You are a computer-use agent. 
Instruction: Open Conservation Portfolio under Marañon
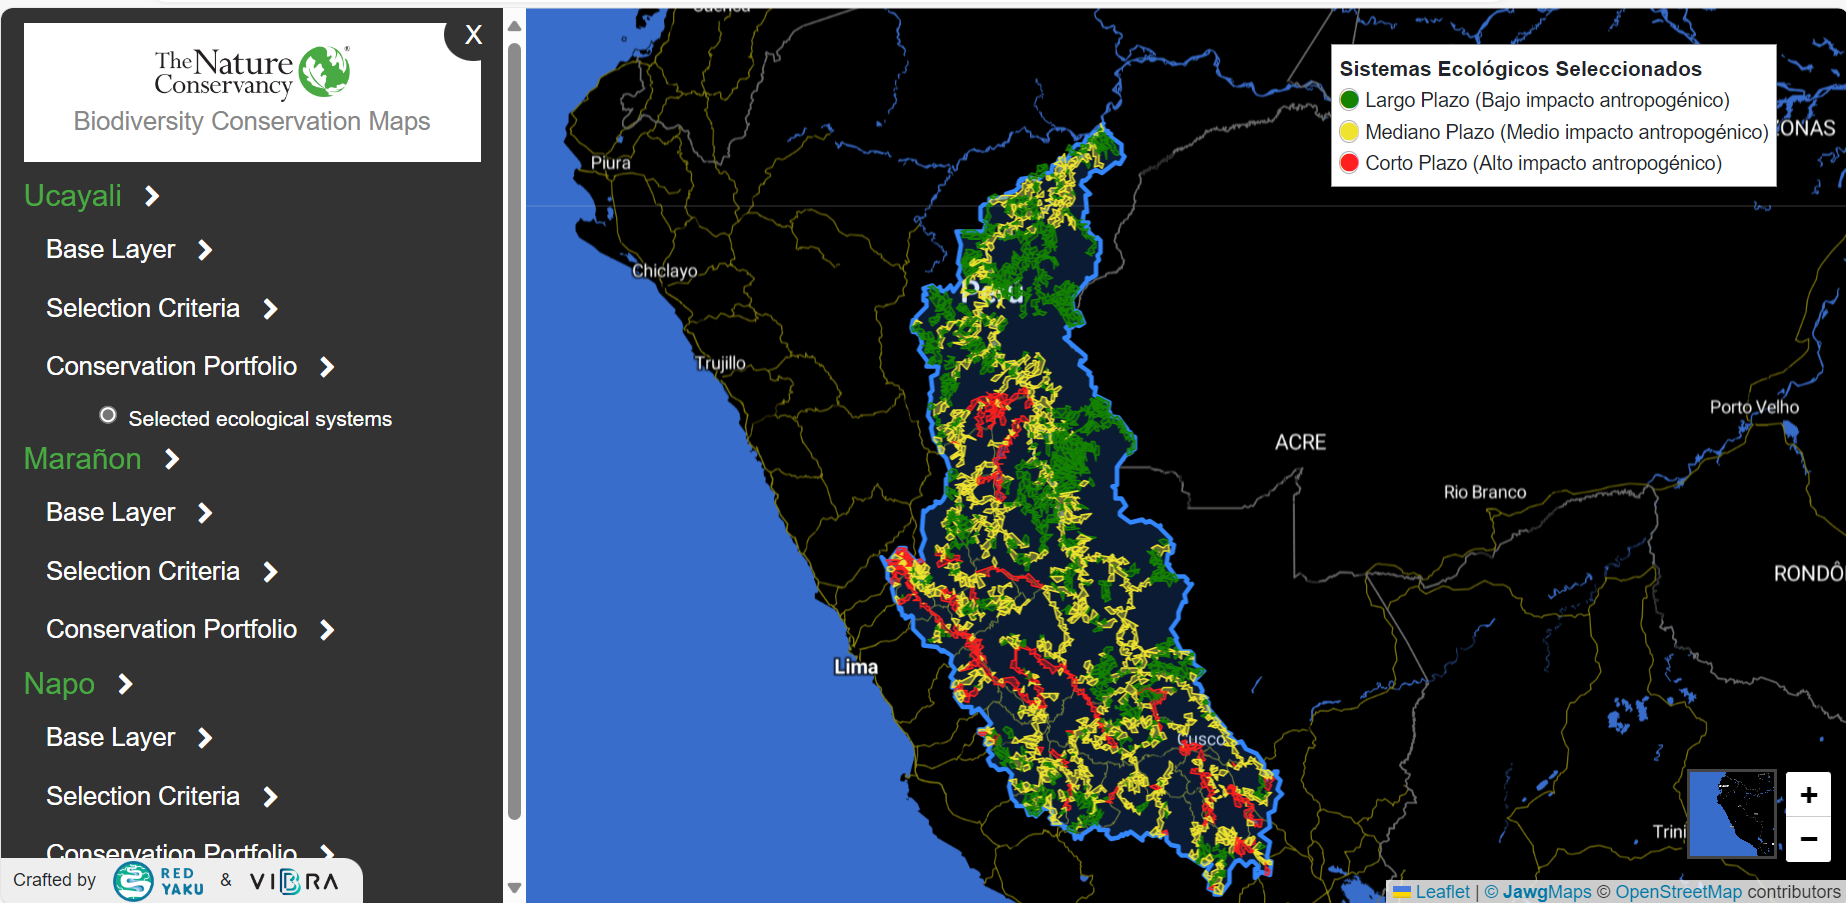[190, 629]
